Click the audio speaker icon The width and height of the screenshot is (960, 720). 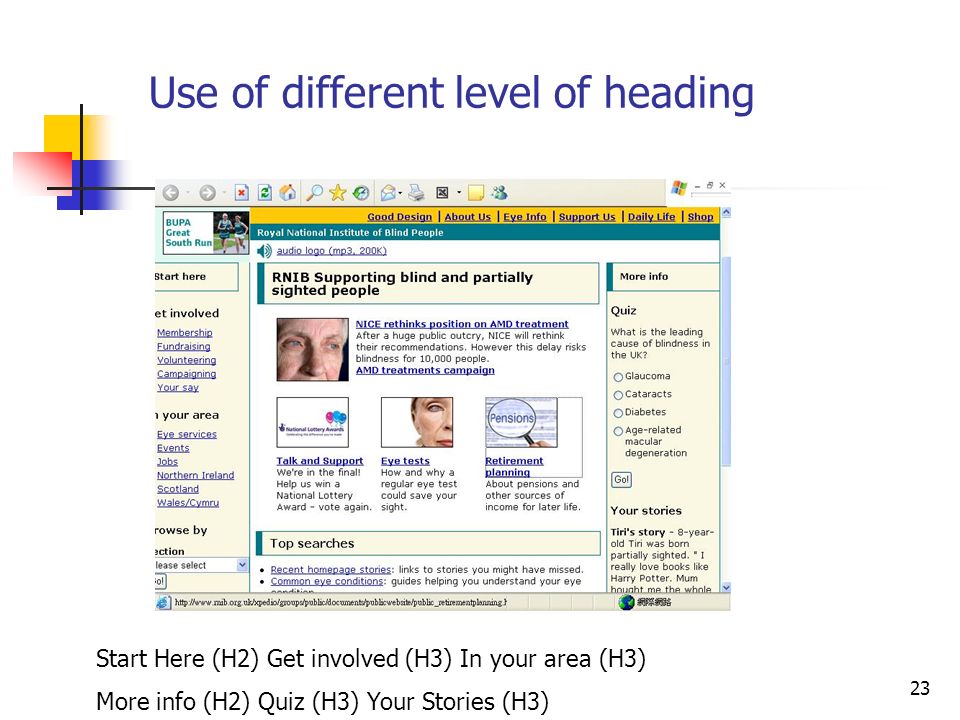(264, 251)
